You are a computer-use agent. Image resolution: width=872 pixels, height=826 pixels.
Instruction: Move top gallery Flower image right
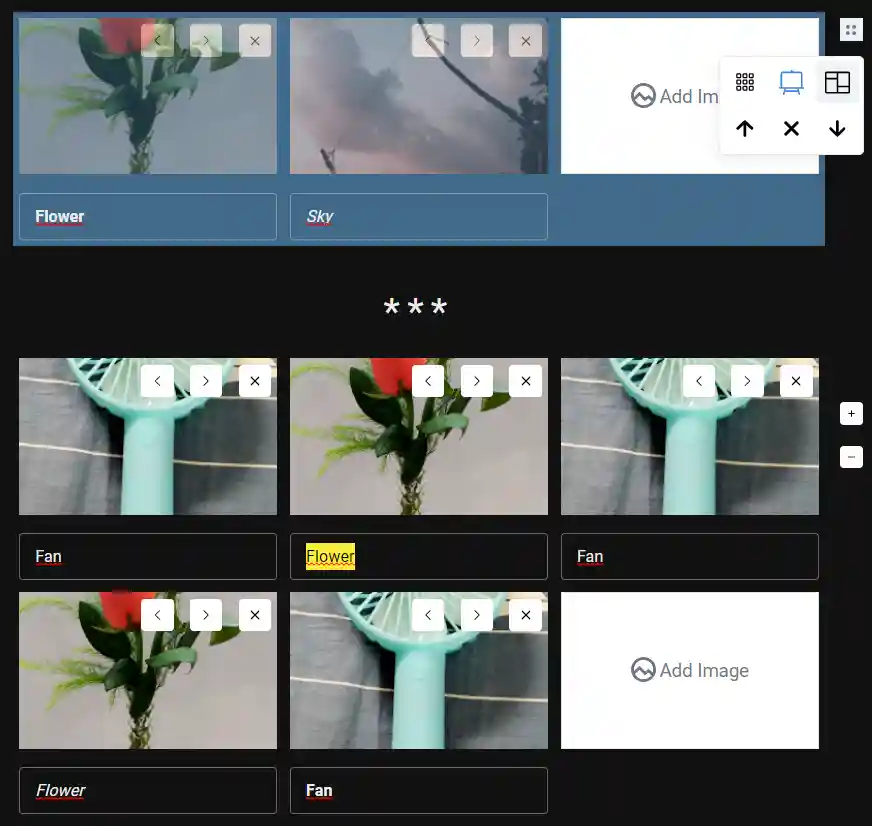tap(206, 41)
